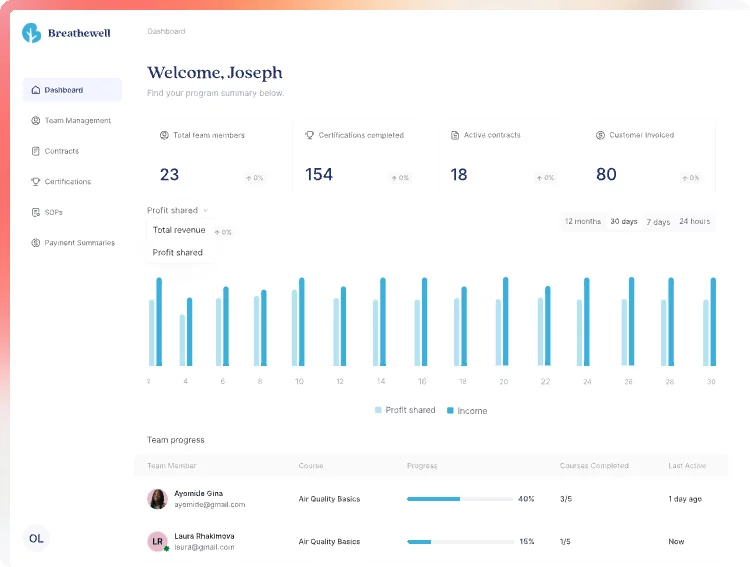The width and height of the screenshot is (750, 567).
Task: Click the Breathewell leaf logo icon
Action: tap(33, 33)
